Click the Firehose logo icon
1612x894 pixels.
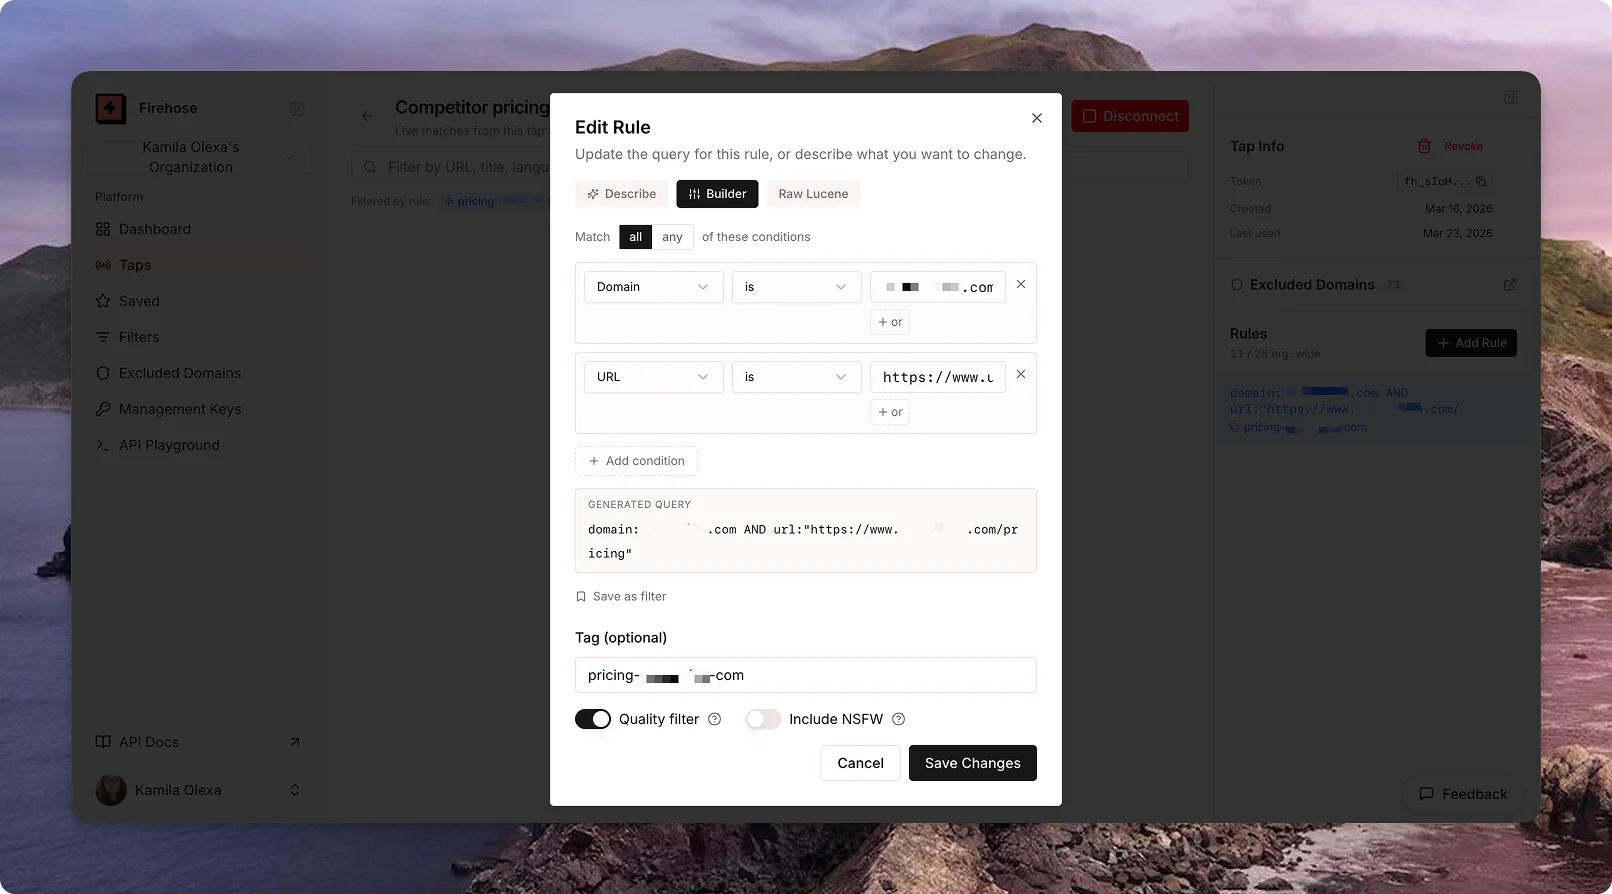coord(111,108)
